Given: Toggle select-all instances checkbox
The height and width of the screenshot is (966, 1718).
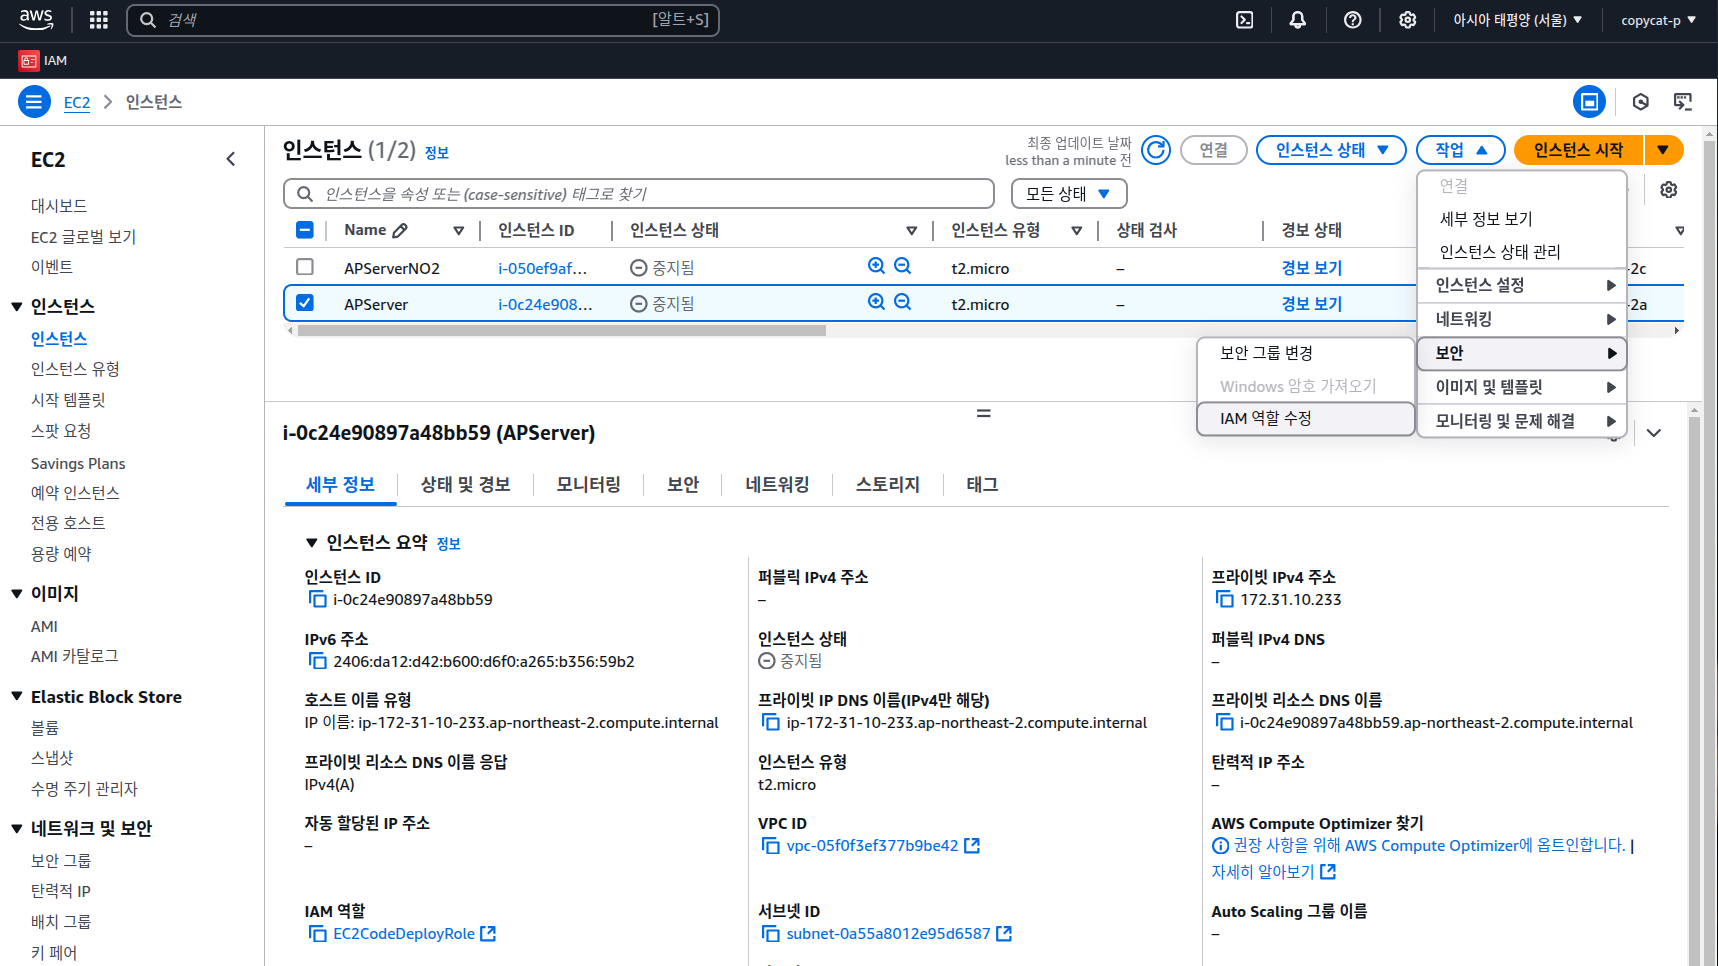Looking at the screenshot, I should pos(305,230).
